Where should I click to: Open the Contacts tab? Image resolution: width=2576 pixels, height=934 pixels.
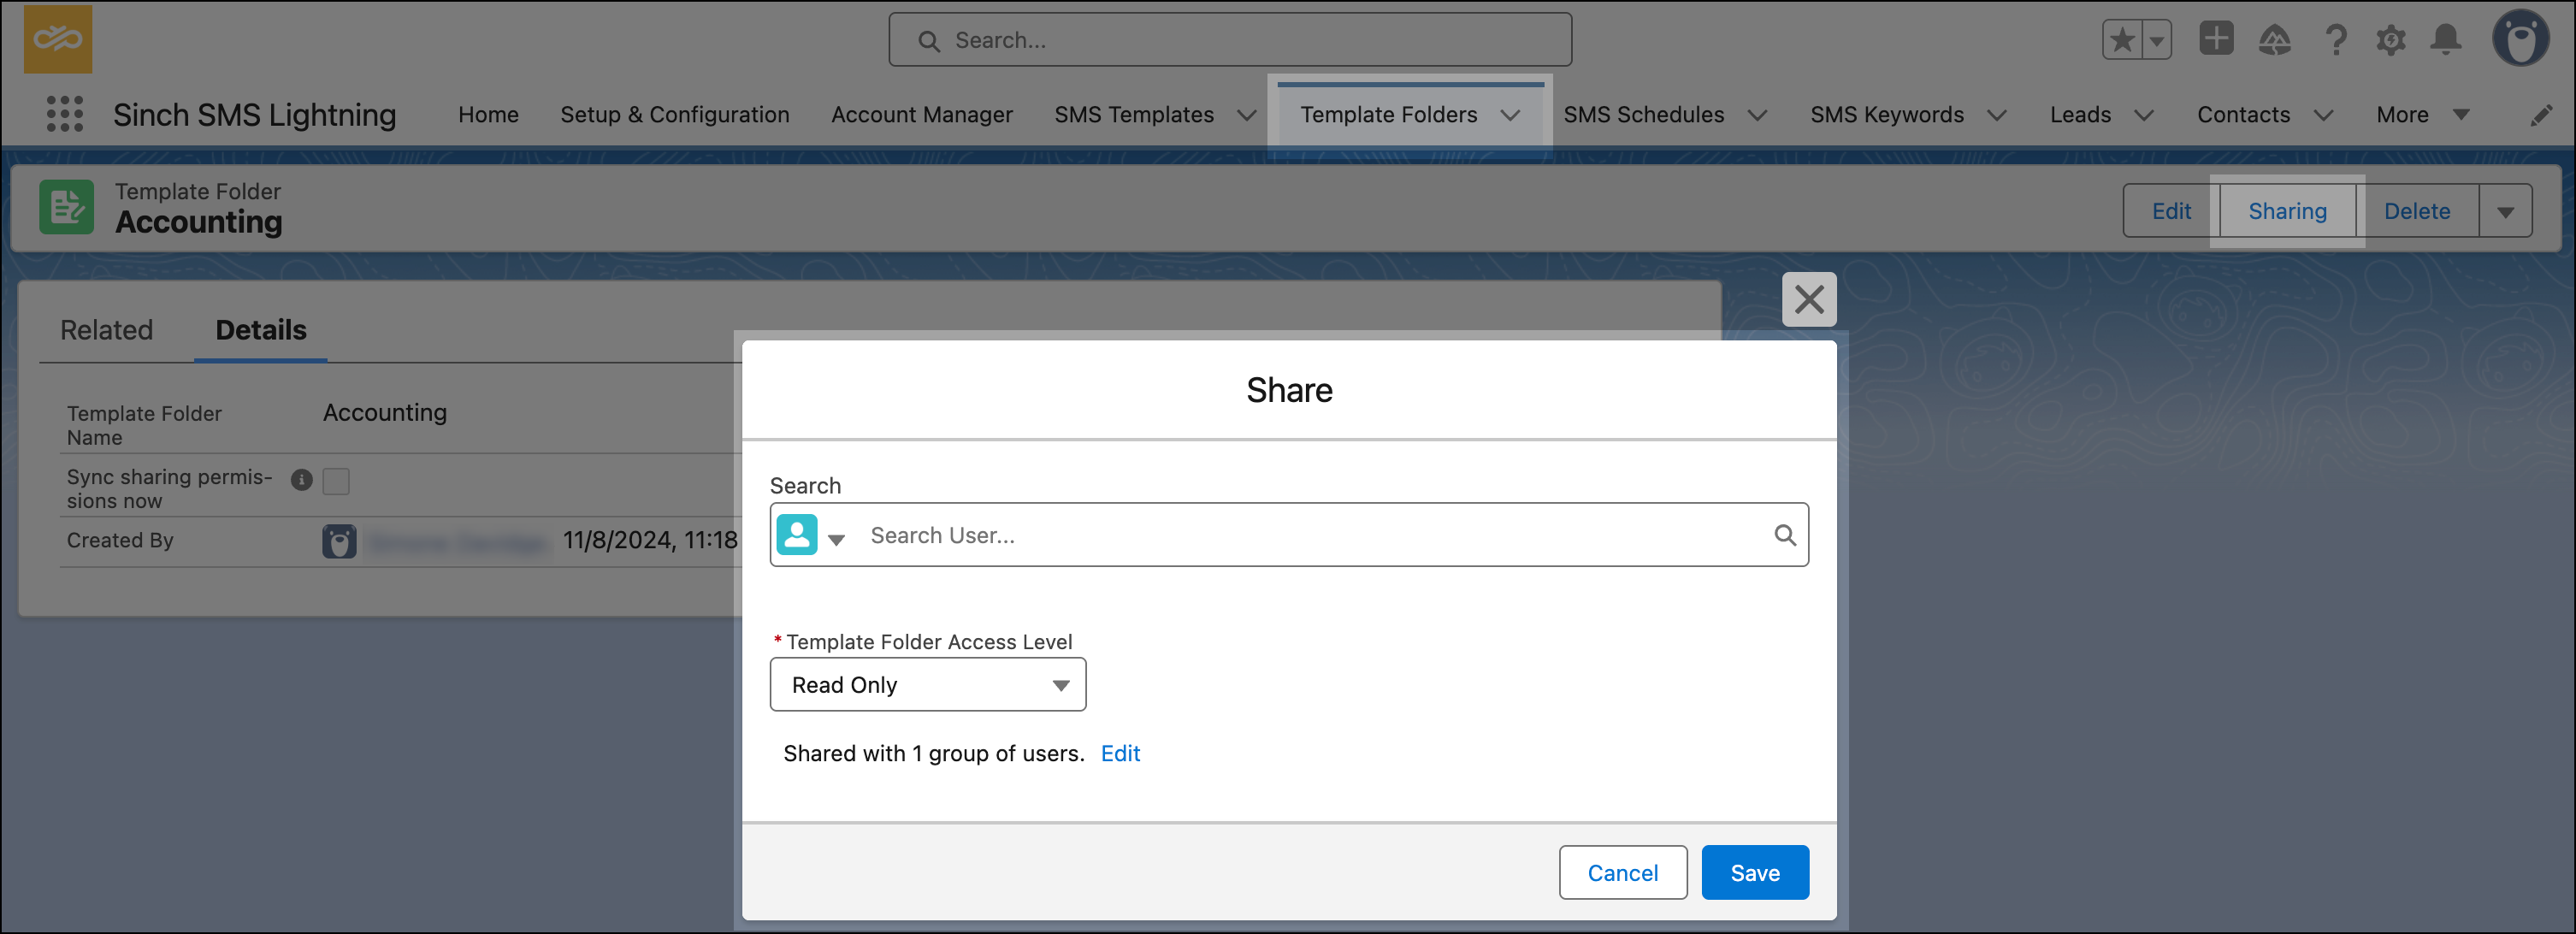[x=2243, y=115]
